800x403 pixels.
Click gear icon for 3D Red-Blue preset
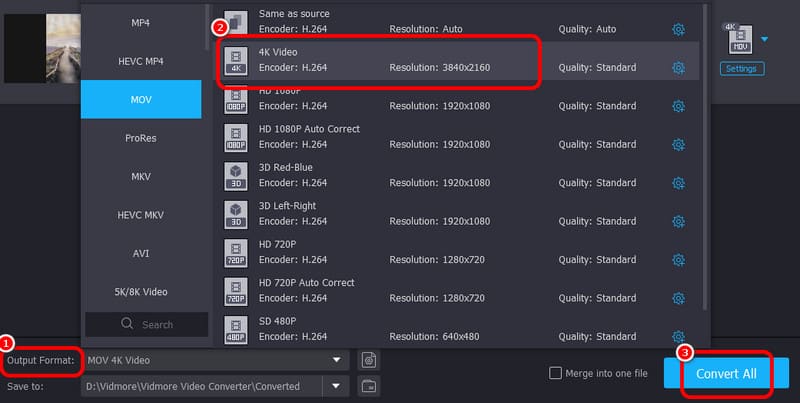[x=678, y=183]
